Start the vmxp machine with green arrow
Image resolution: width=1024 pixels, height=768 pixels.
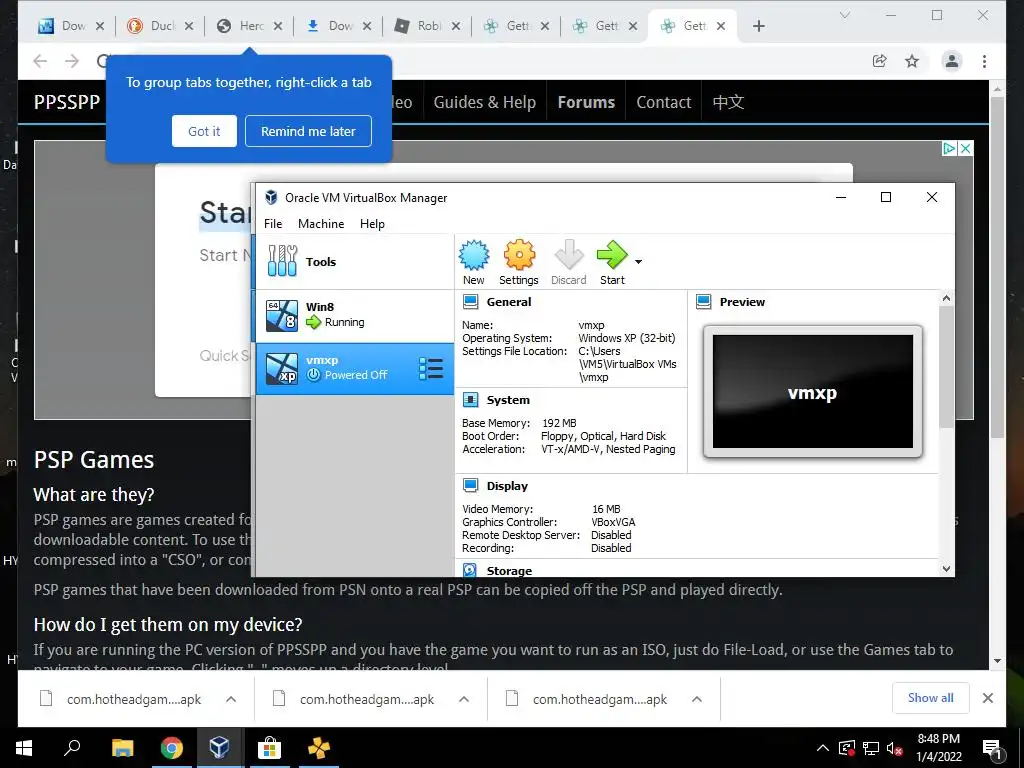click(612, 262)
